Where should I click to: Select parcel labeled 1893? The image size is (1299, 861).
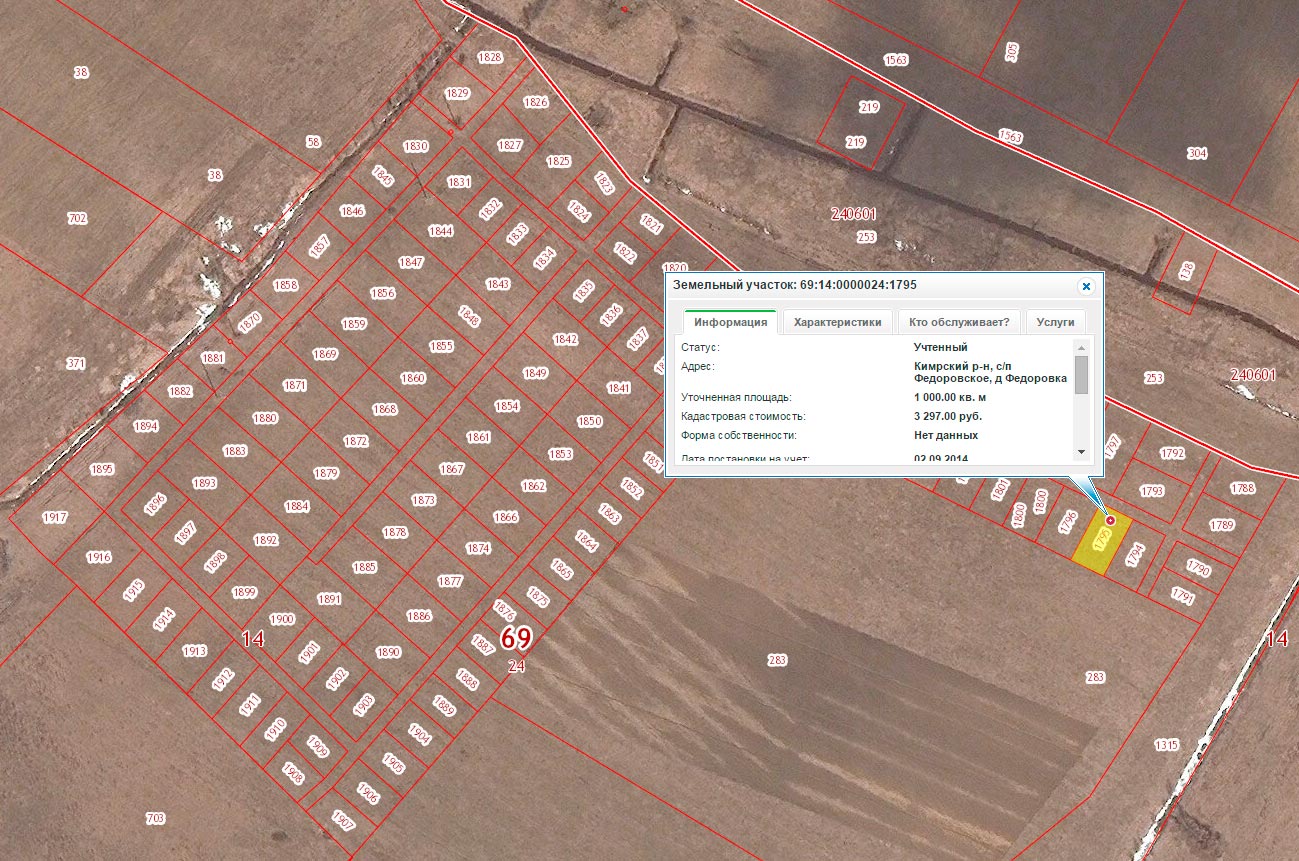point(205,483)
